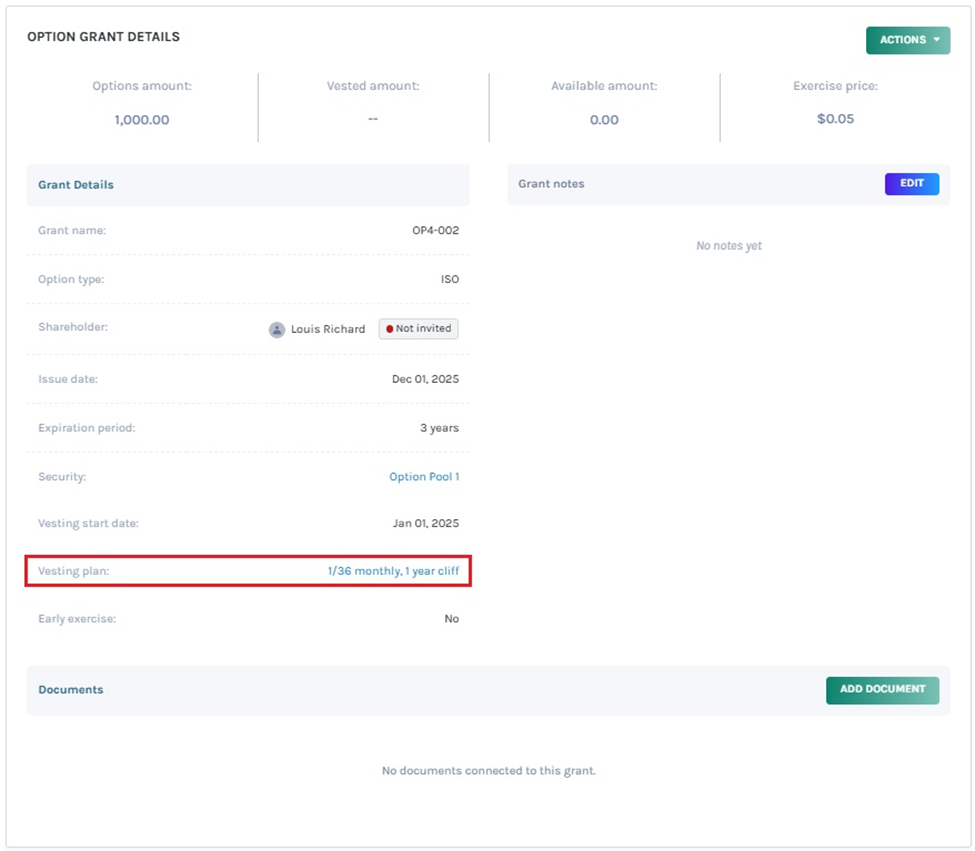Click the Not invited status badge
This screenshot has width=975, height=851.
click(x=418, y=329)
